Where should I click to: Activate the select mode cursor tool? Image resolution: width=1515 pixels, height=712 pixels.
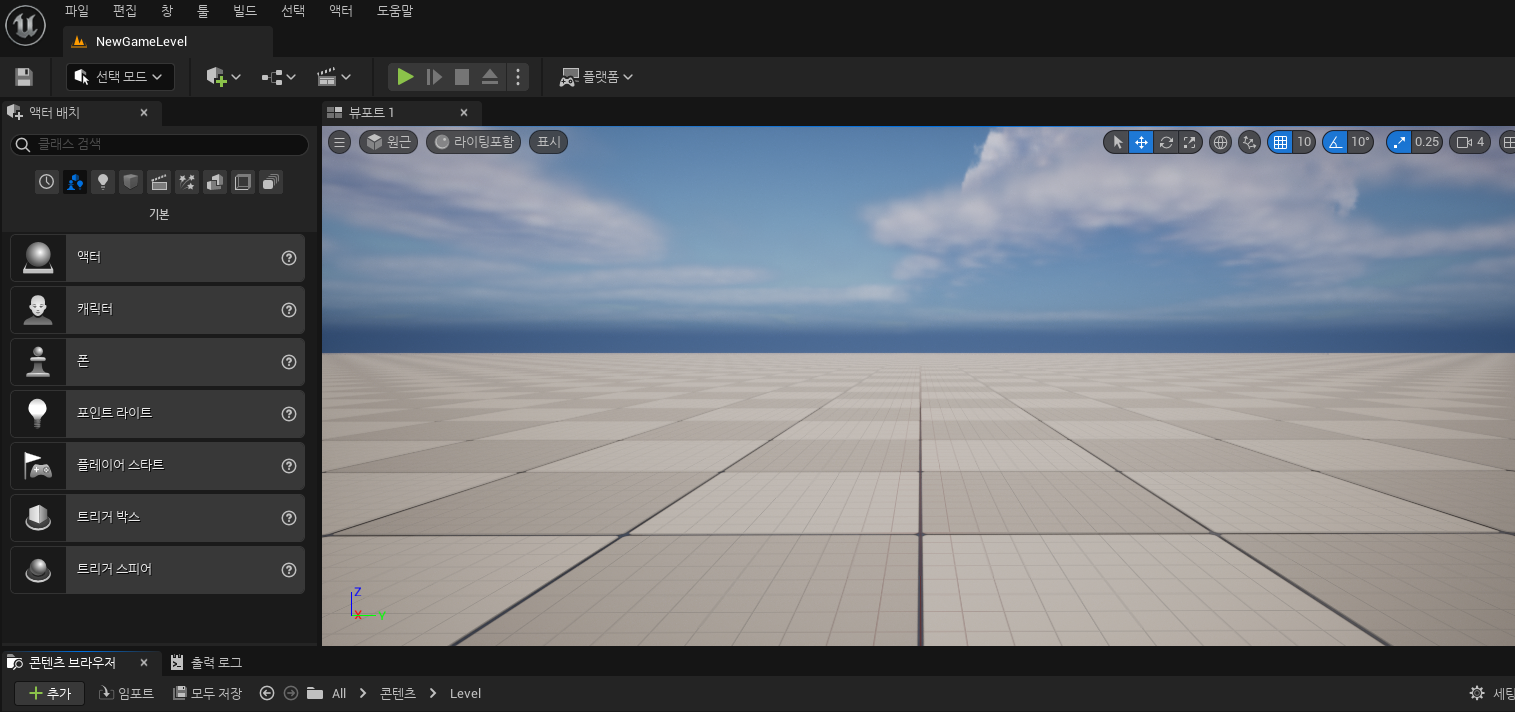click(x=1118, y=142)
